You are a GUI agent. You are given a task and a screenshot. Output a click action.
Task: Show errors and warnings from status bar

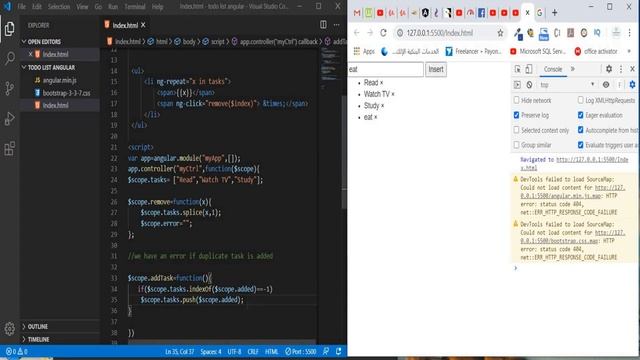coord(16,351)
